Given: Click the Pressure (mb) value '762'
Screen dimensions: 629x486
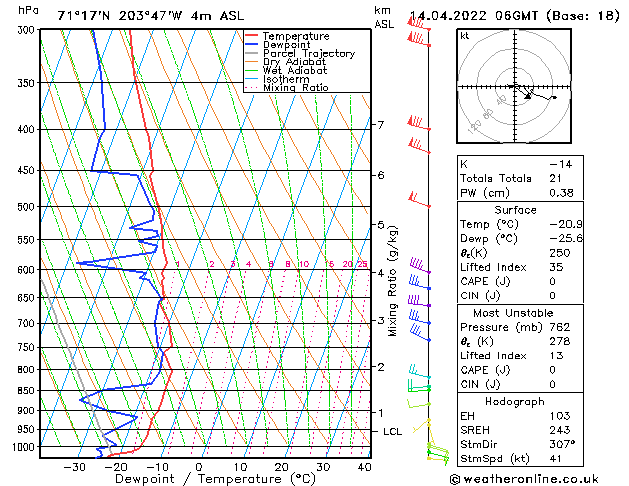Looking at the screenshot, I should pyautogui.click(x=560, y=327).
